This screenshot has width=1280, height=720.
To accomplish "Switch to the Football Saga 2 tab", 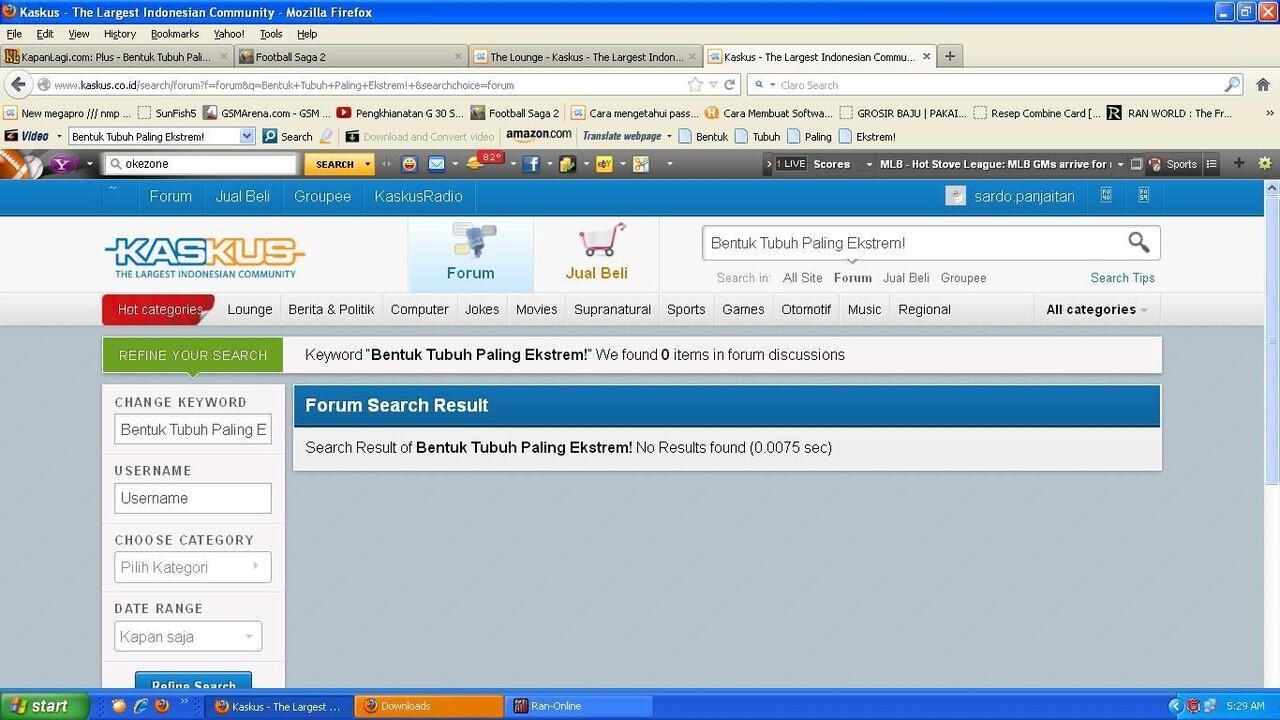I will 350,57.
